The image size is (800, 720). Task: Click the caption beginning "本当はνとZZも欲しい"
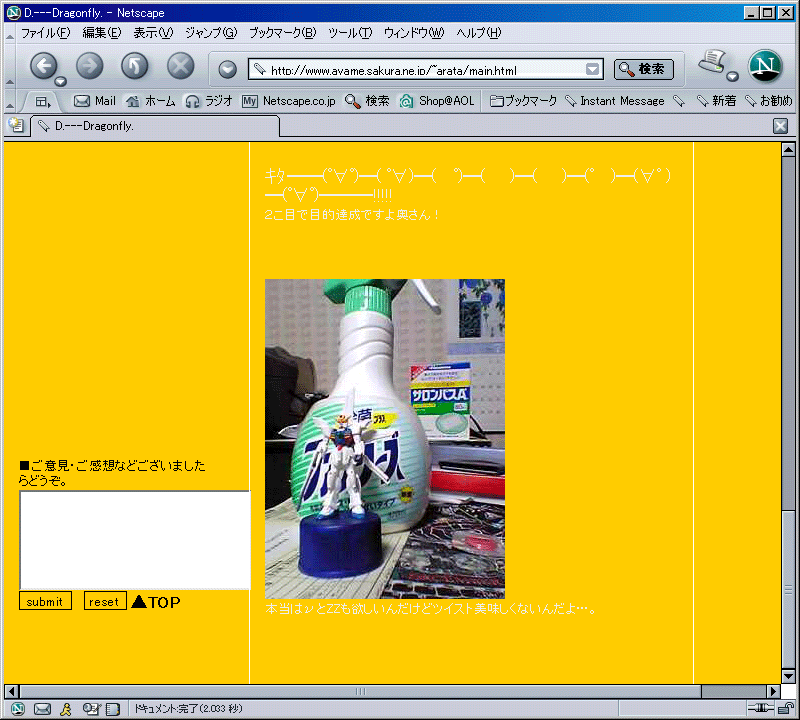[x=431, y=609]
